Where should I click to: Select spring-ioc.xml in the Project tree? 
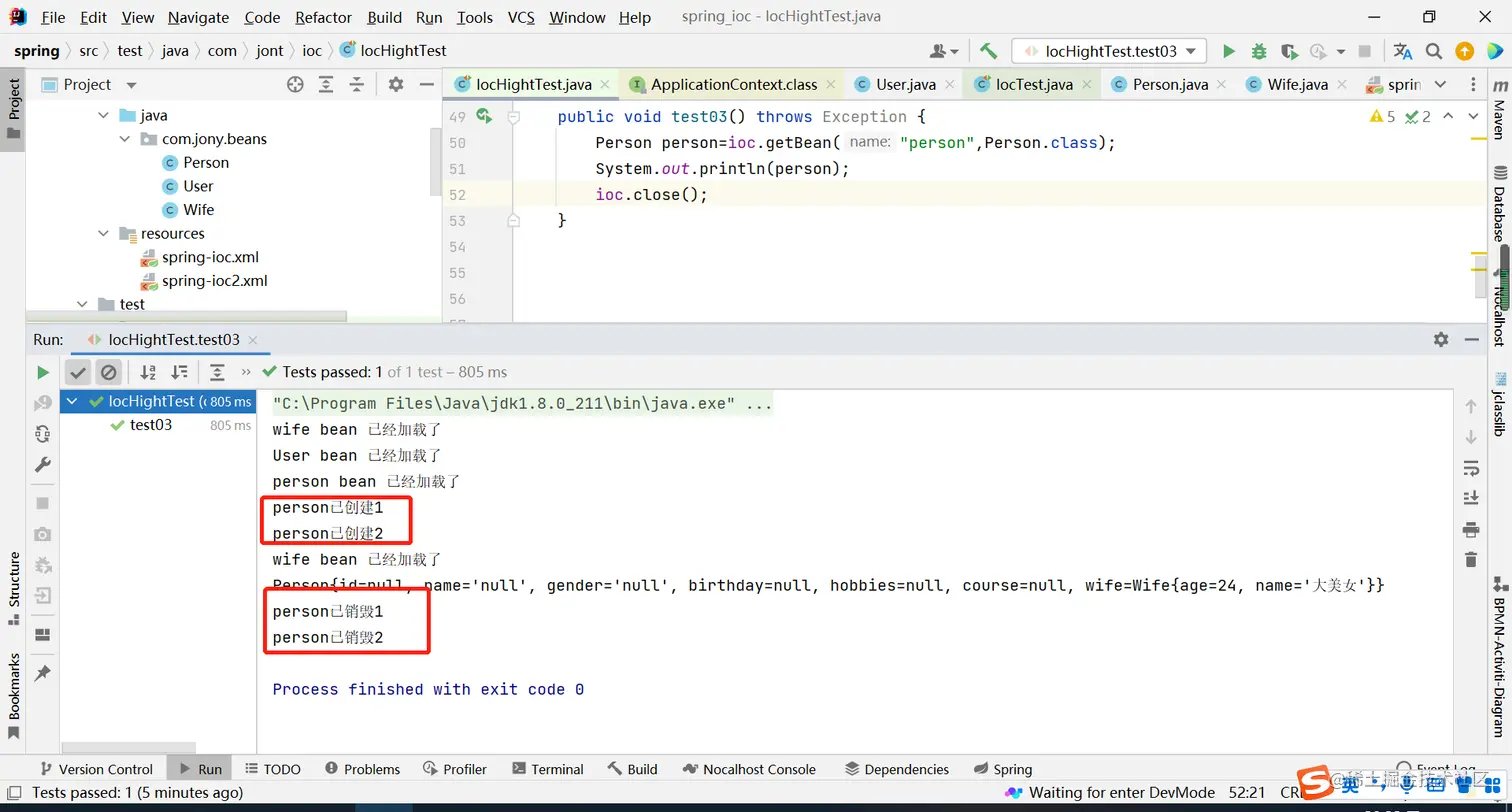[210, 257]
